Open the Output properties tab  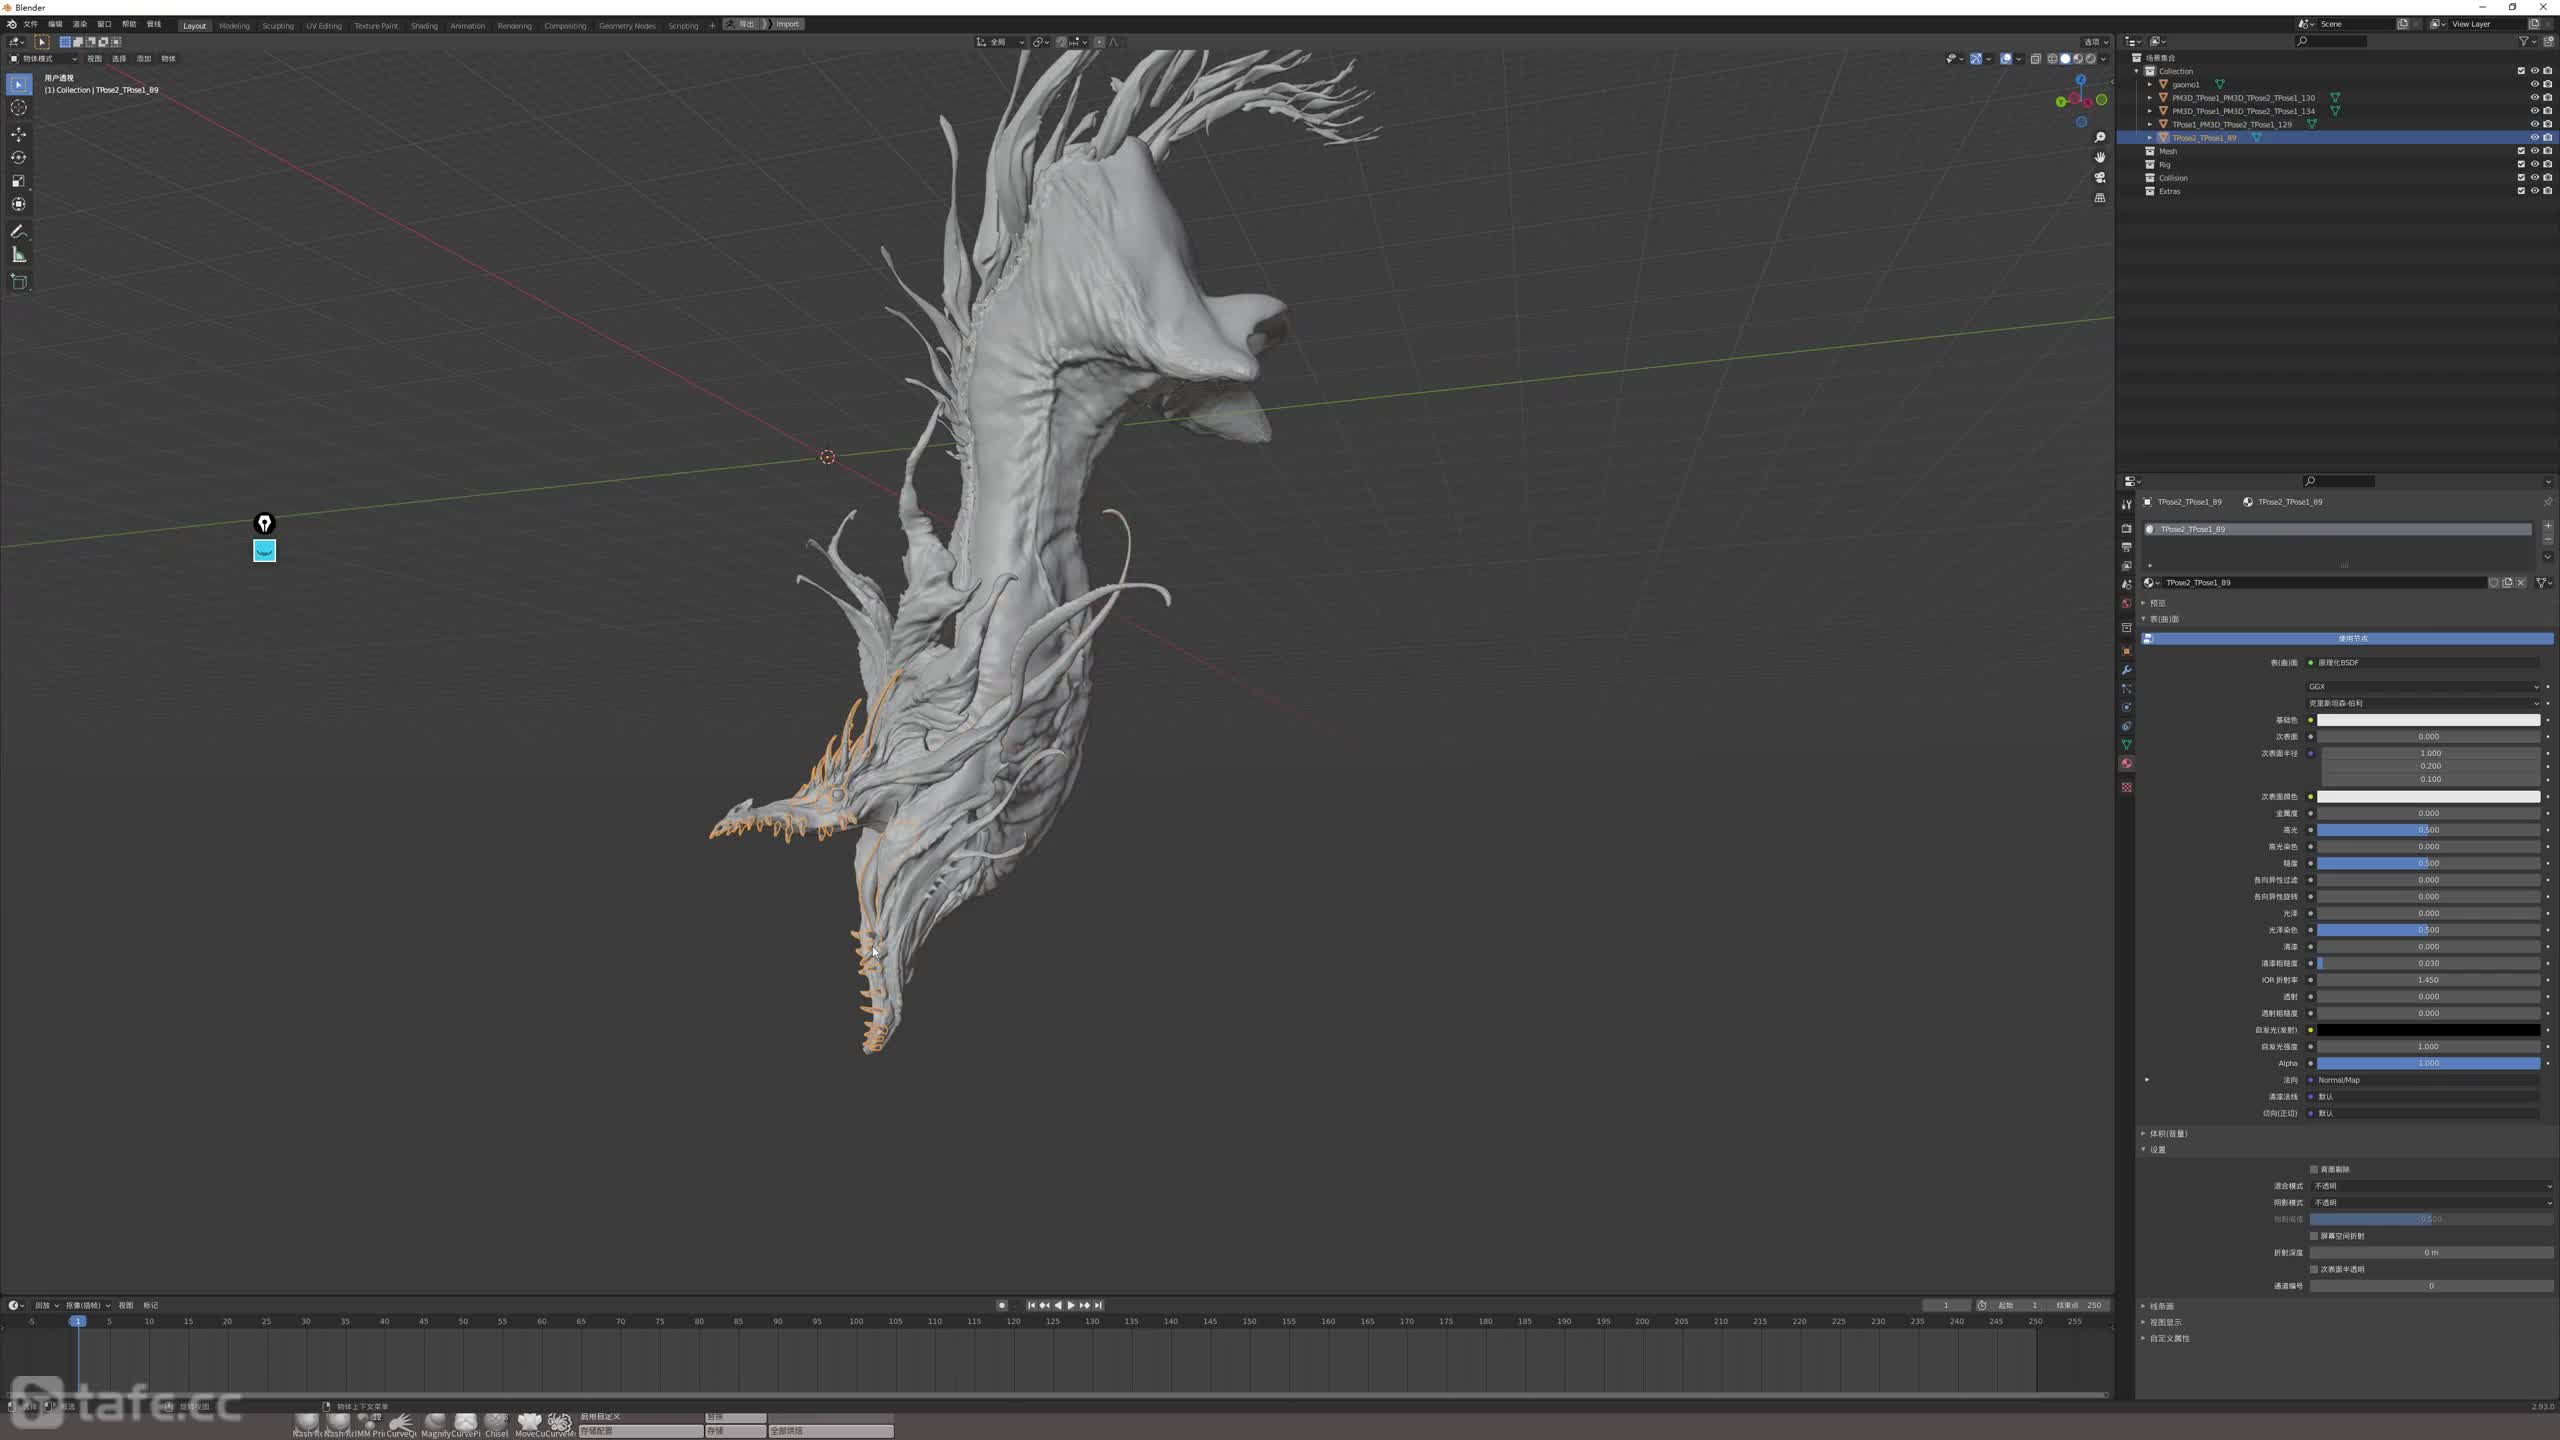click(x=2126, y=547)
